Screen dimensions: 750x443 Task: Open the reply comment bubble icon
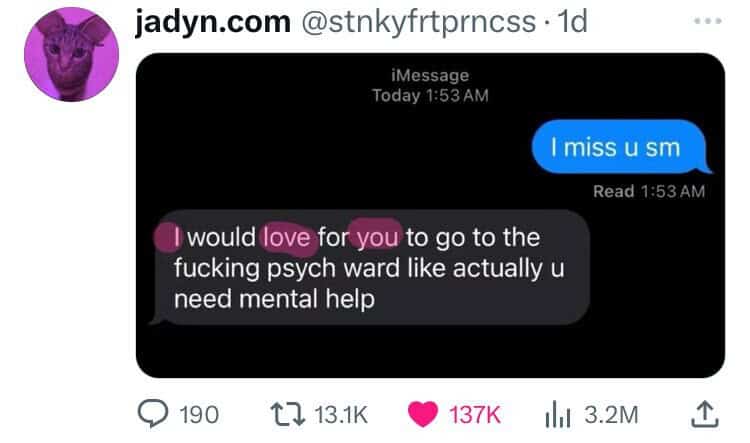(x=153, y=414)
